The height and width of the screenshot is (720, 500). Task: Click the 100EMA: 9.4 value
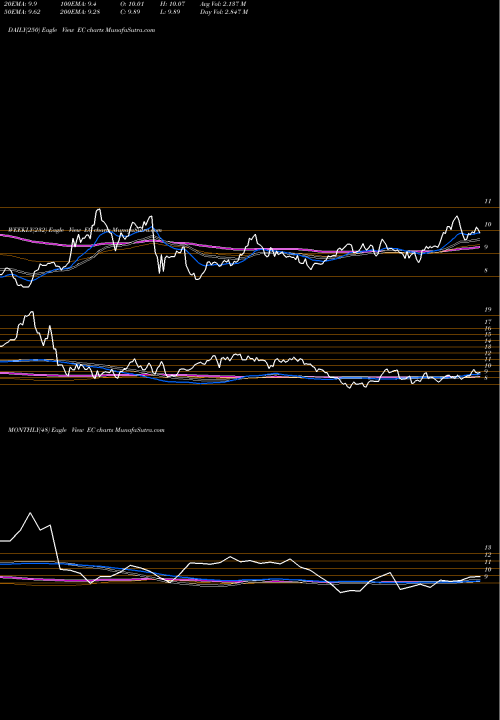pos(79,4)
